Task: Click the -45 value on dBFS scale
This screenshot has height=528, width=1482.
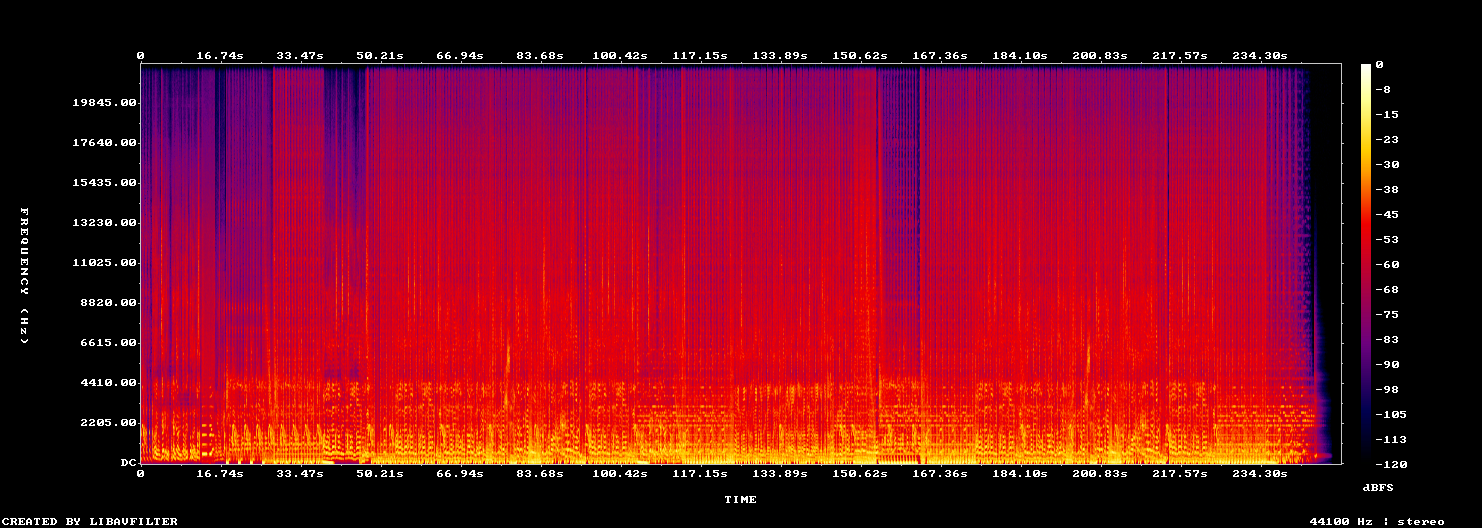Action: 1387,214
